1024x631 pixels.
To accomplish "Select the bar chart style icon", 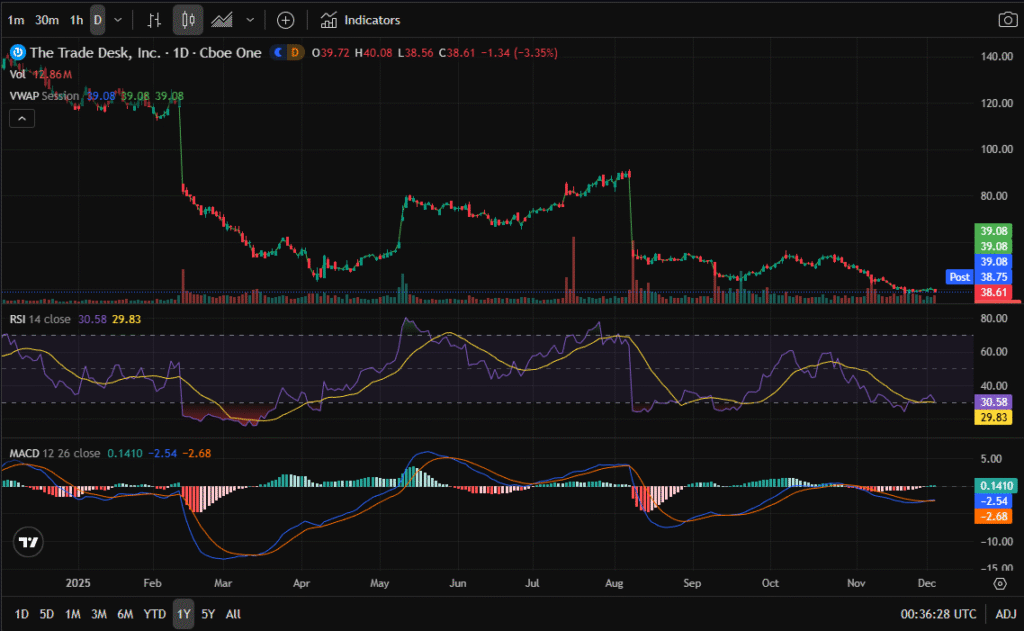I will 153,20.
